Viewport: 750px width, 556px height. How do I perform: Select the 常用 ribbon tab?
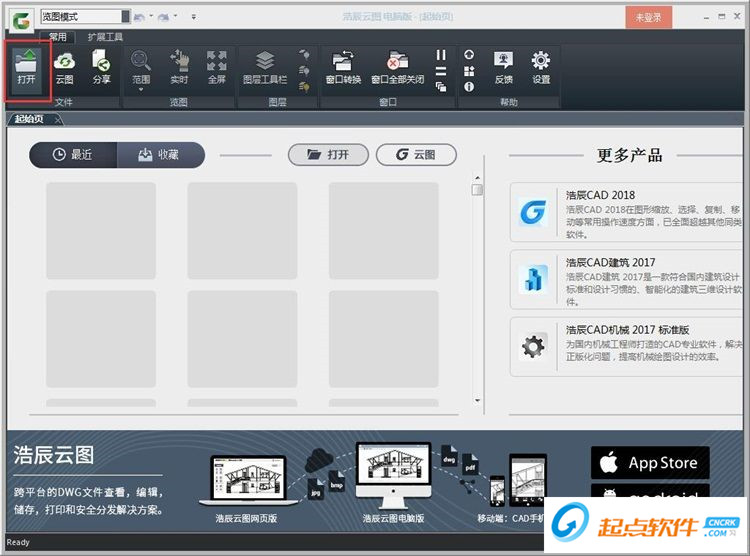click(x=58, y=37)
